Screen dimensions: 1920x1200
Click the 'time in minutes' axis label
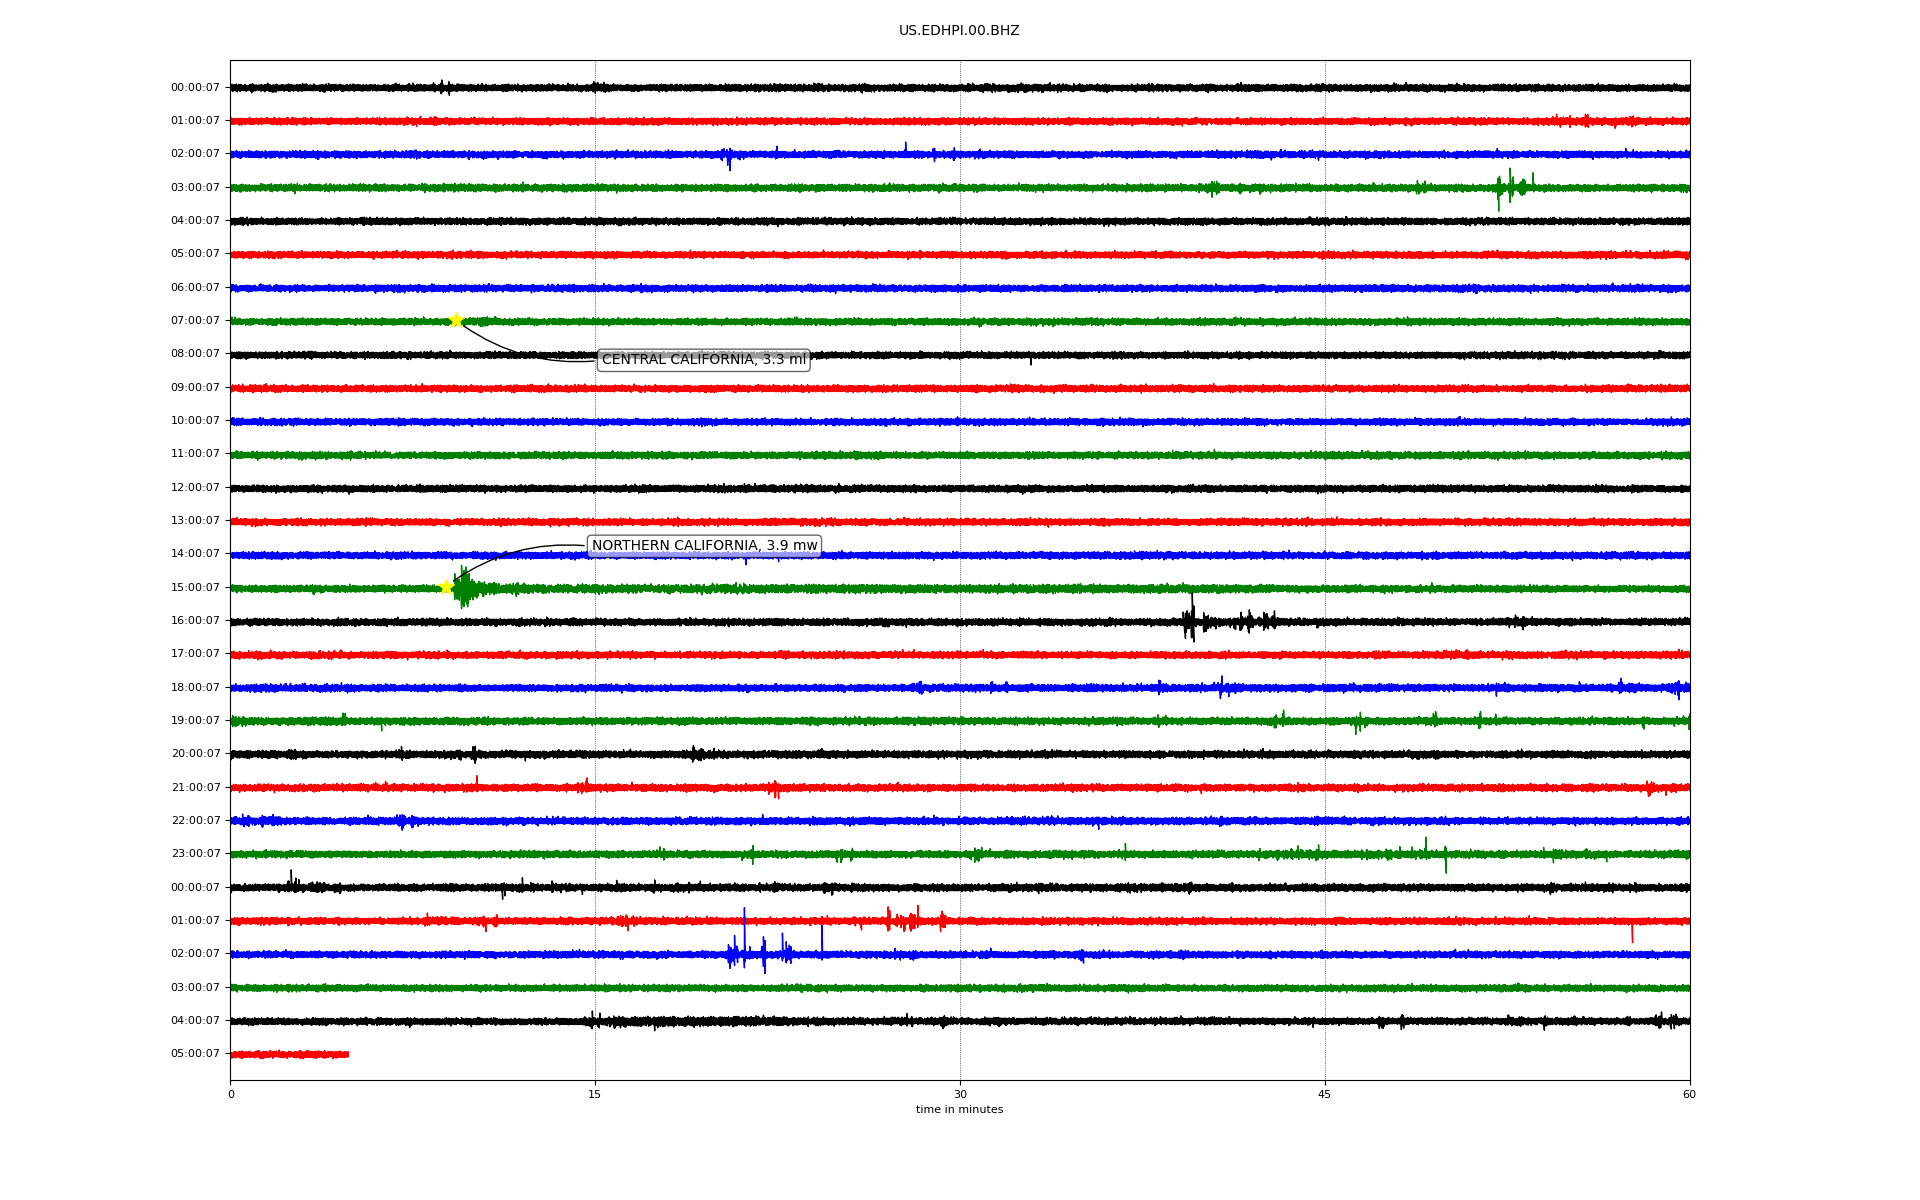tap(958, 1109)
